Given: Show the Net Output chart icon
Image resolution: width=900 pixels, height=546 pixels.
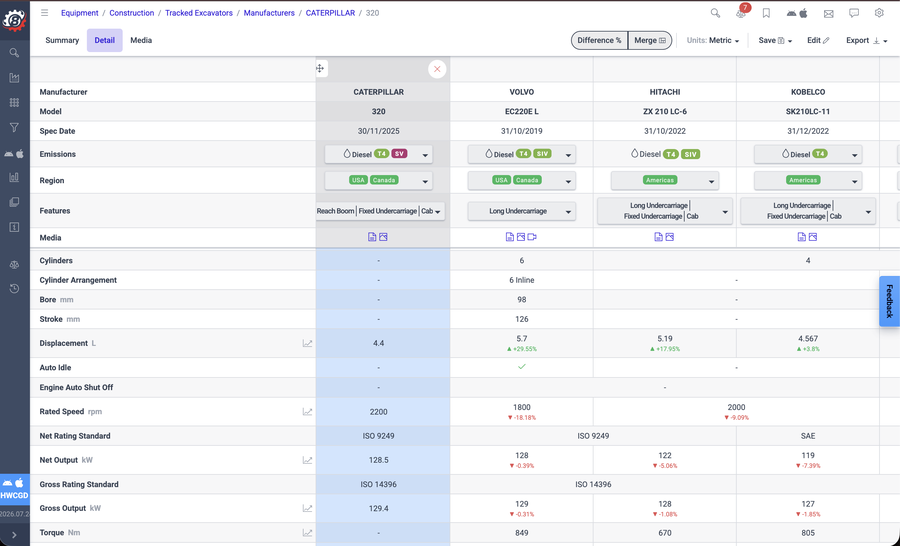Looking at the screenshot, I should [x=308, y=460].
